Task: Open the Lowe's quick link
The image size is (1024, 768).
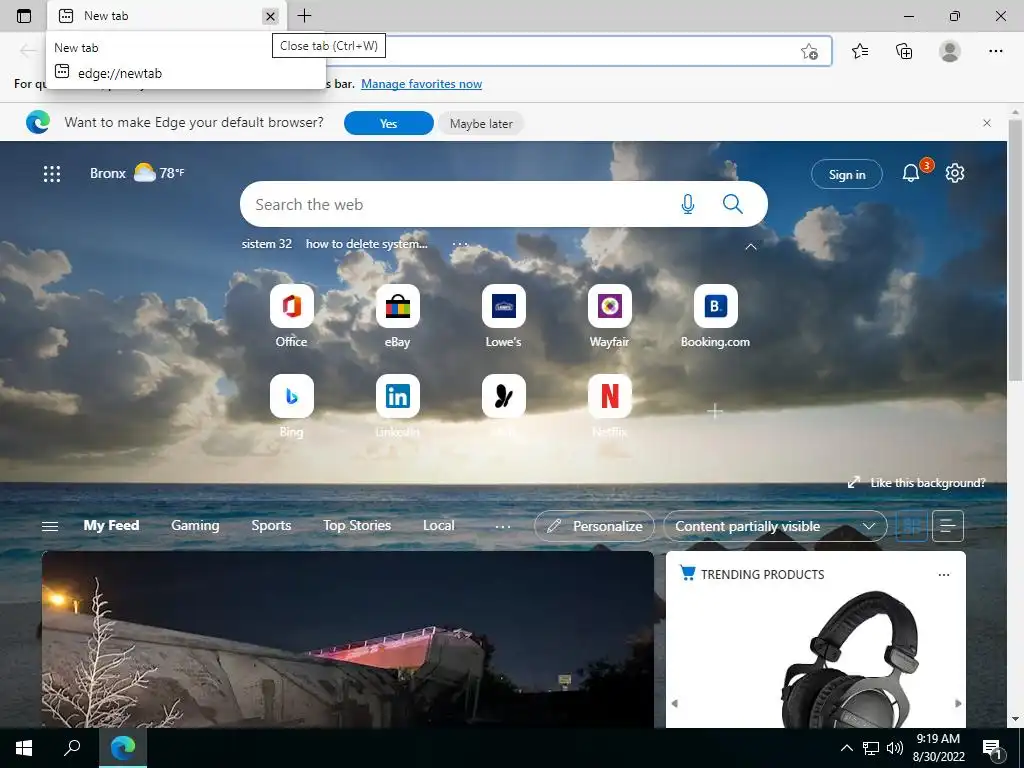Action: (x=504, y=317)
